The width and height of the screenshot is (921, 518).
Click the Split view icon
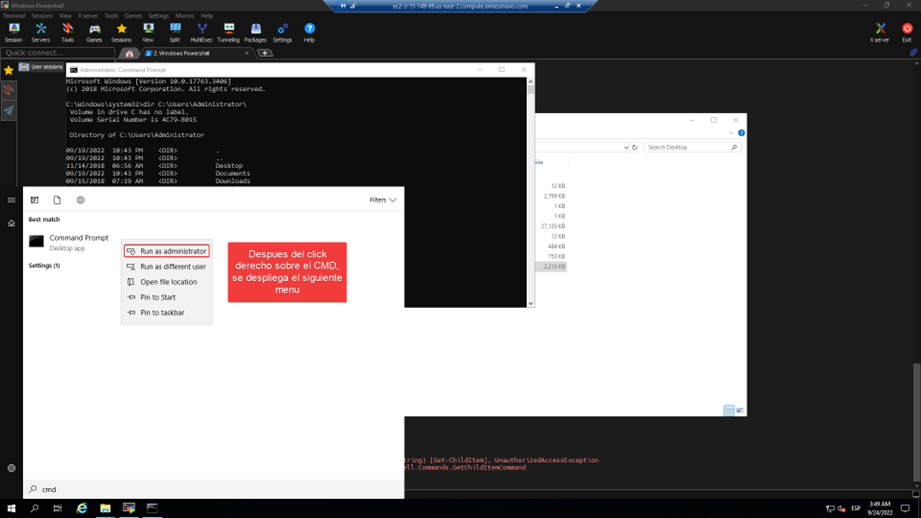[x=175, y=33]
